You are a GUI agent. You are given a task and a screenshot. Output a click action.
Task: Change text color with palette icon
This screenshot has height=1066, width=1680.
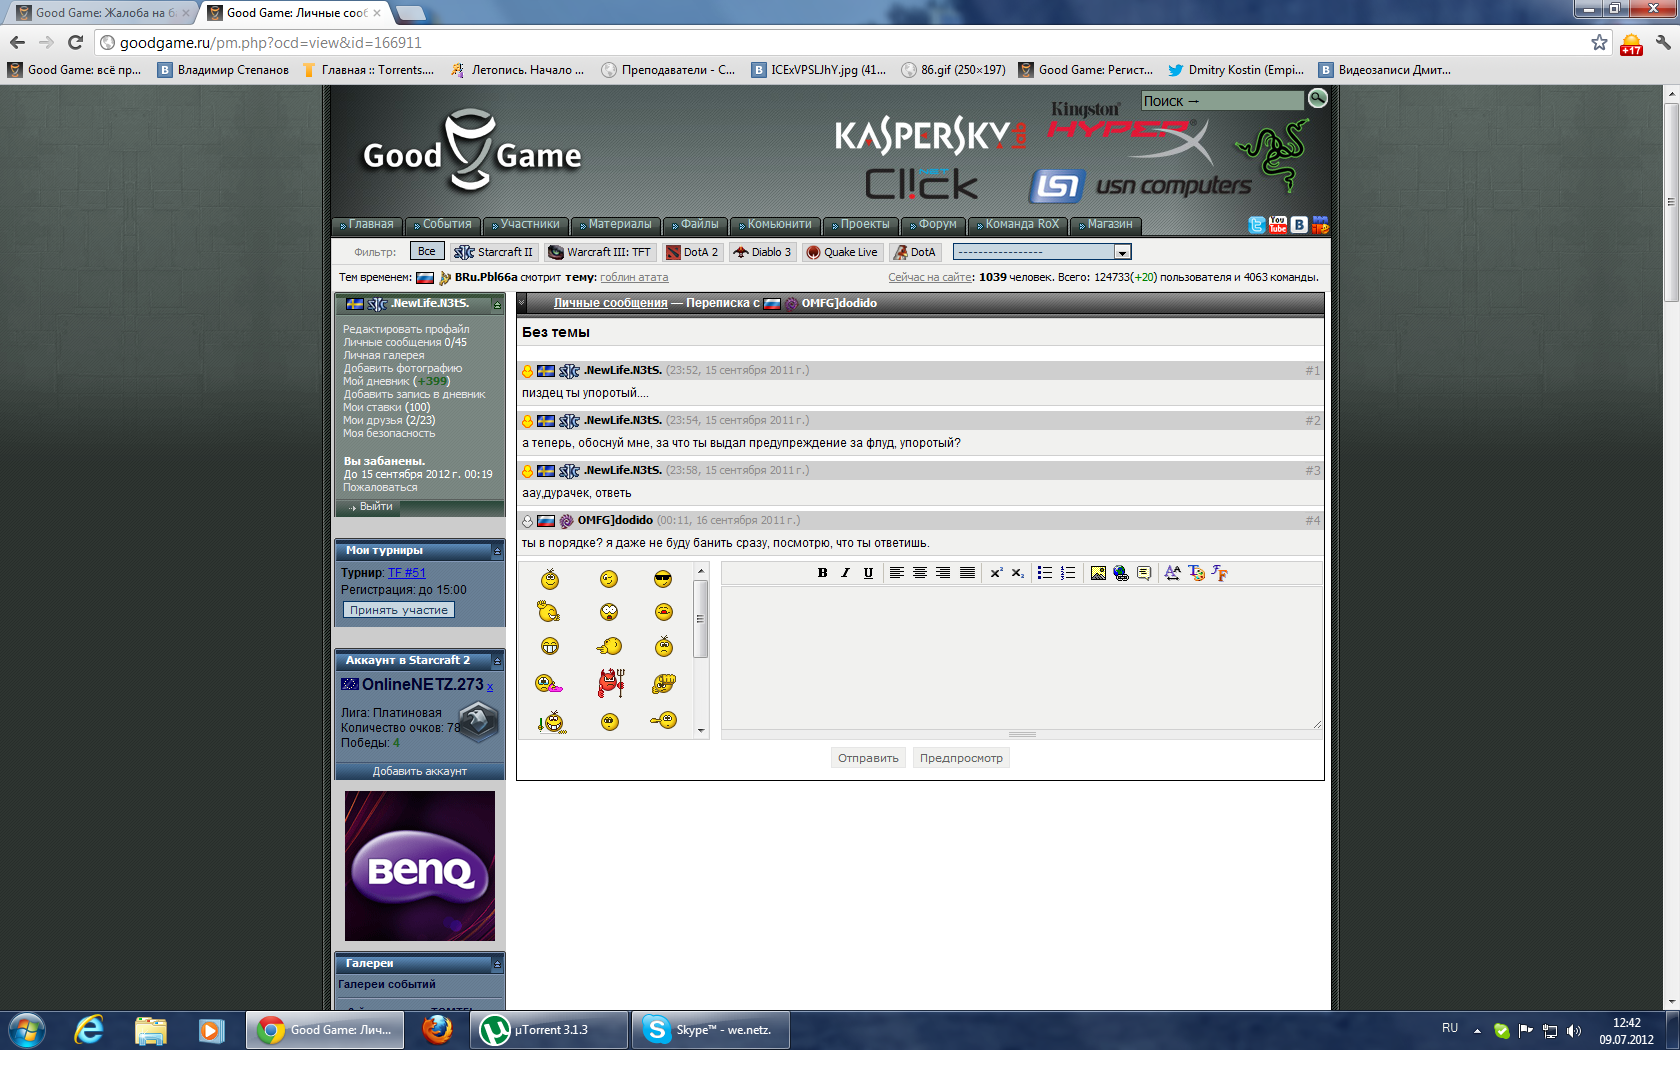click(1196, 573)
